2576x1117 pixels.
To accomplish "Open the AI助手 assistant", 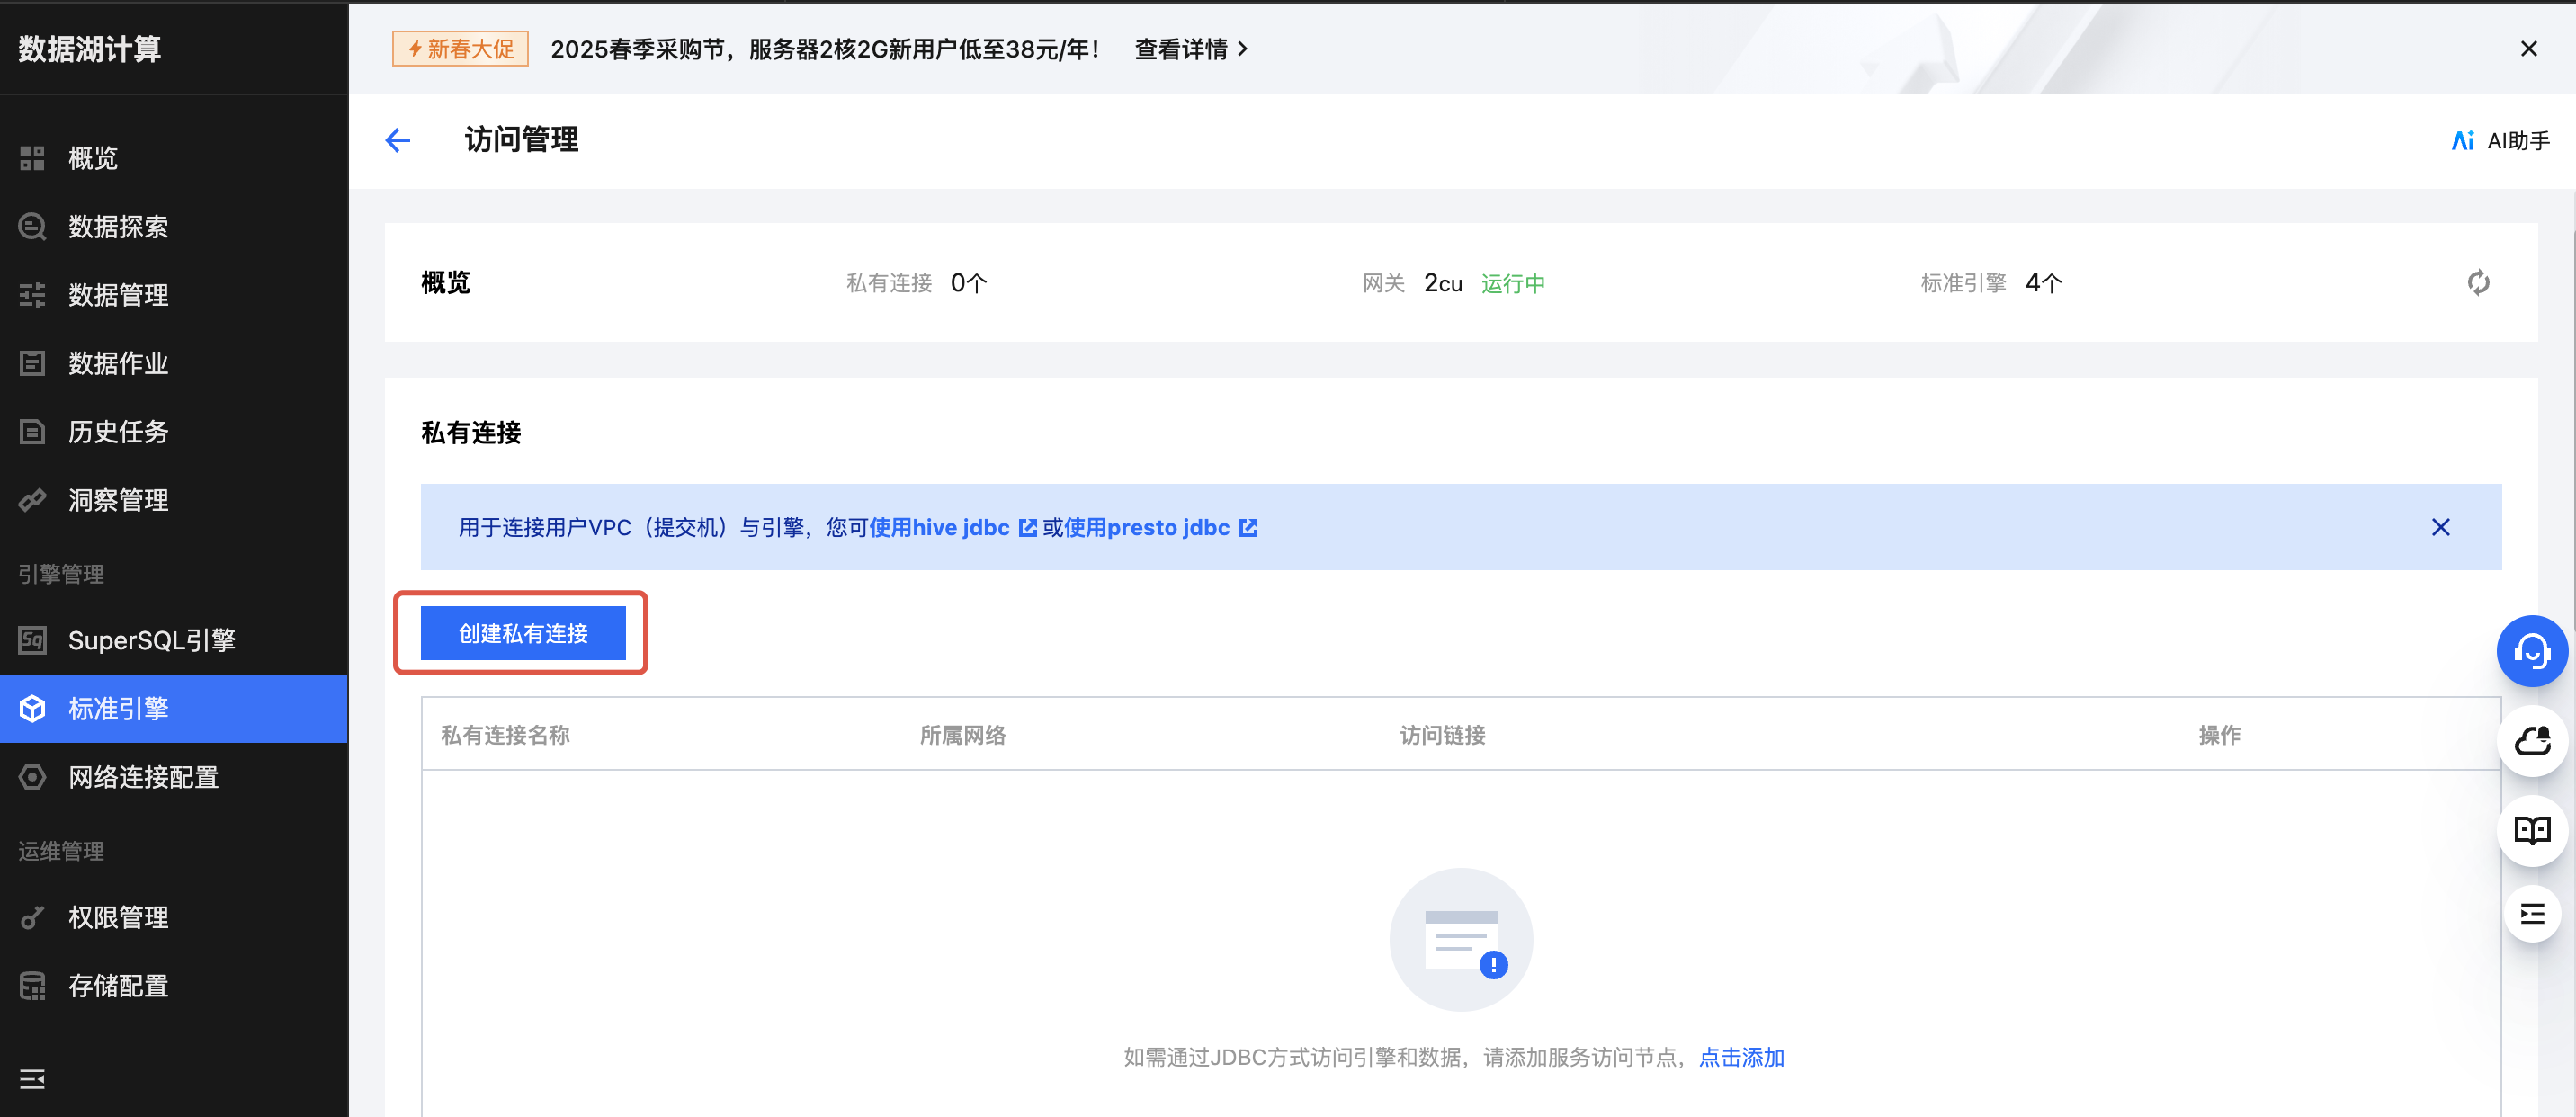I will 2500,141.
